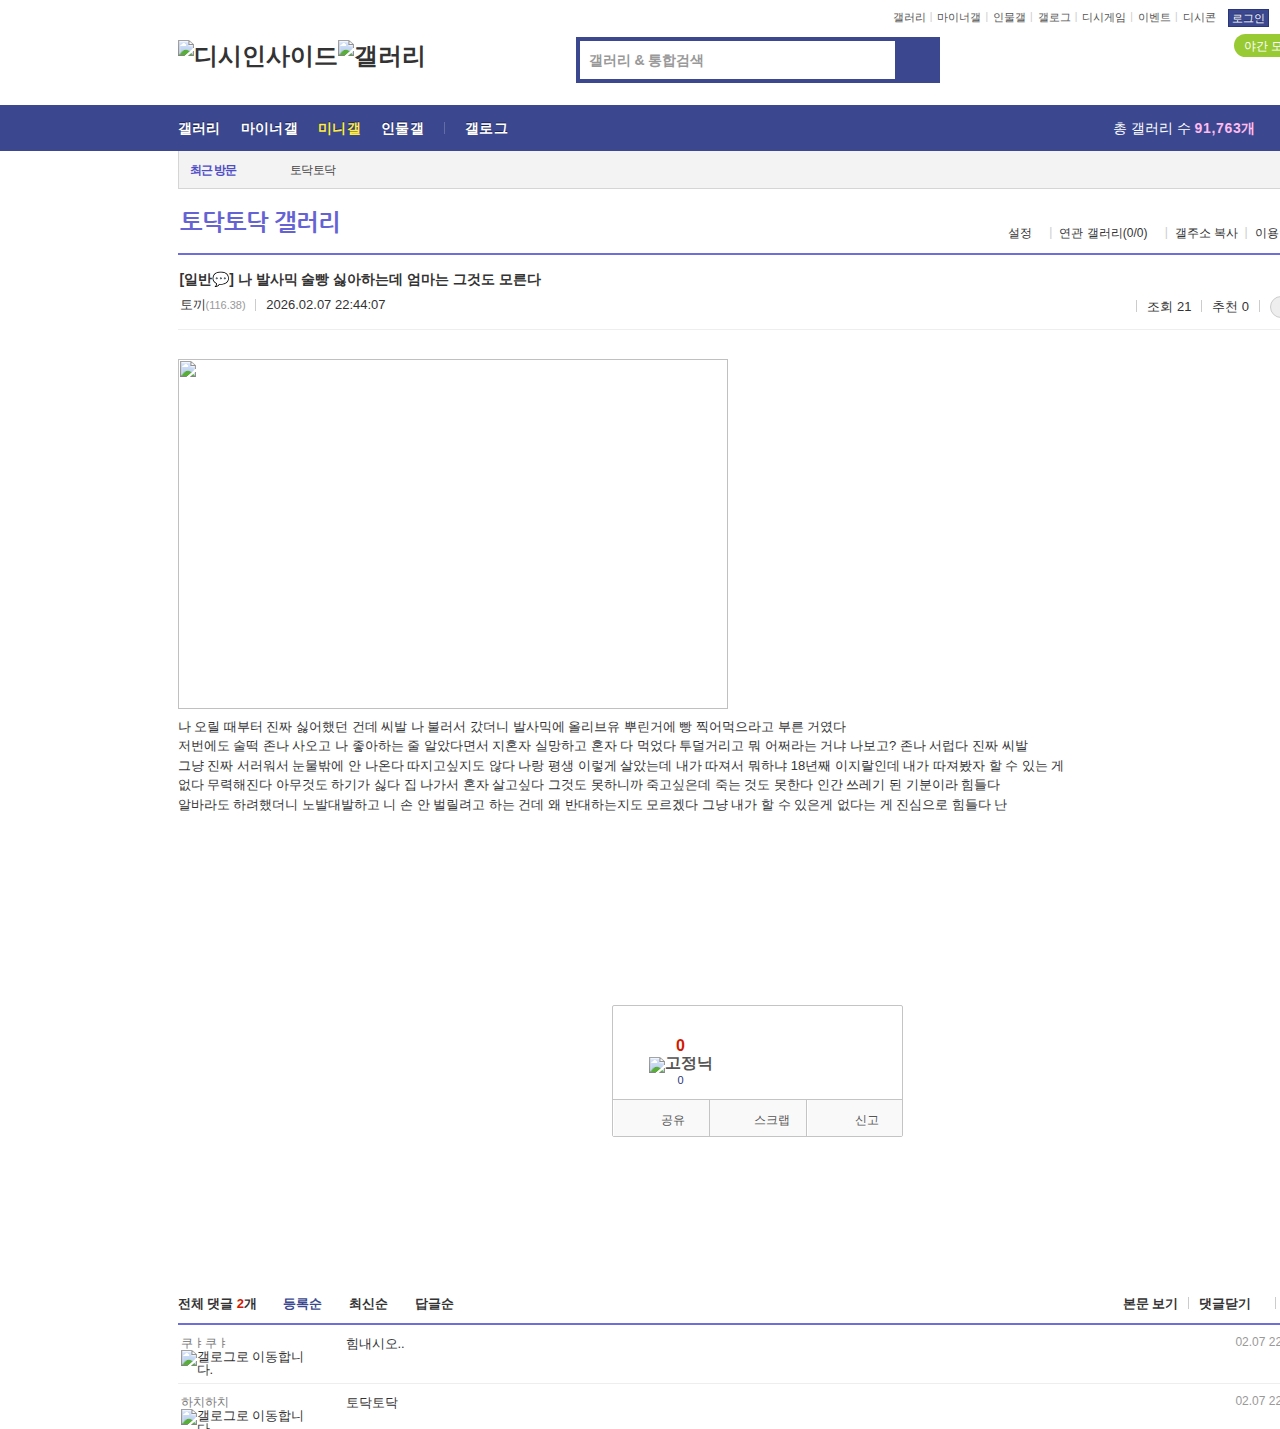Screen dimensions: 1280x1429
Task: Report the post with 신고
Action: point(866,1120)
